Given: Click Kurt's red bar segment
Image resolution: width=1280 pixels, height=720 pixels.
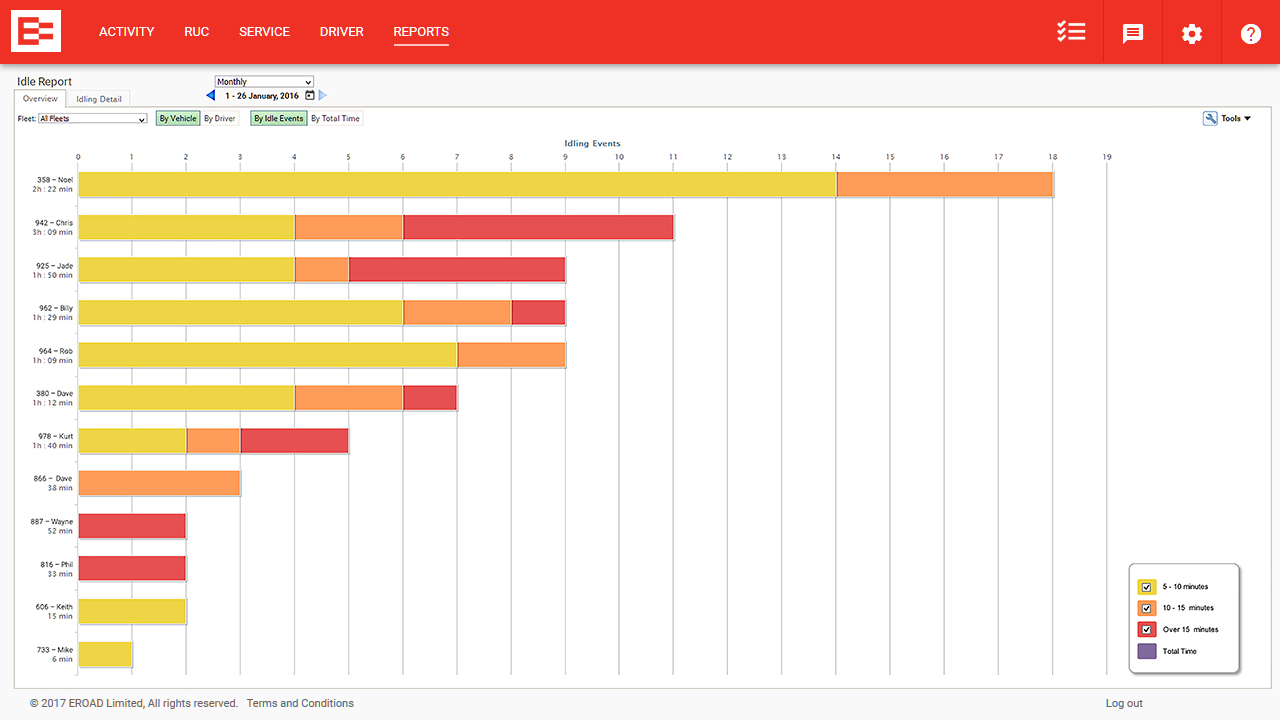Looking at the screenshot, I should pos(295,441).
